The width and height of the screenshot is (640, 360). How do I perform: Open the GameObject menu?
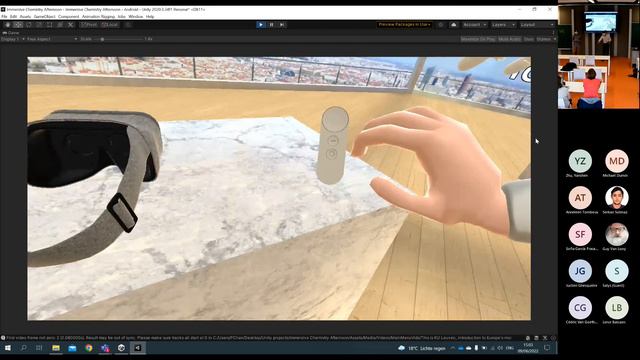point(44,17)
